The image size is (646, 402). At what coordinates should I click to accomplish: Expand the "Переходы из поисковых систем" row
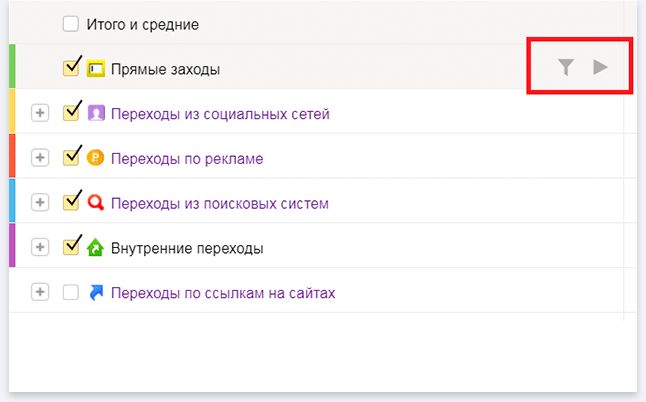(40, 203)
